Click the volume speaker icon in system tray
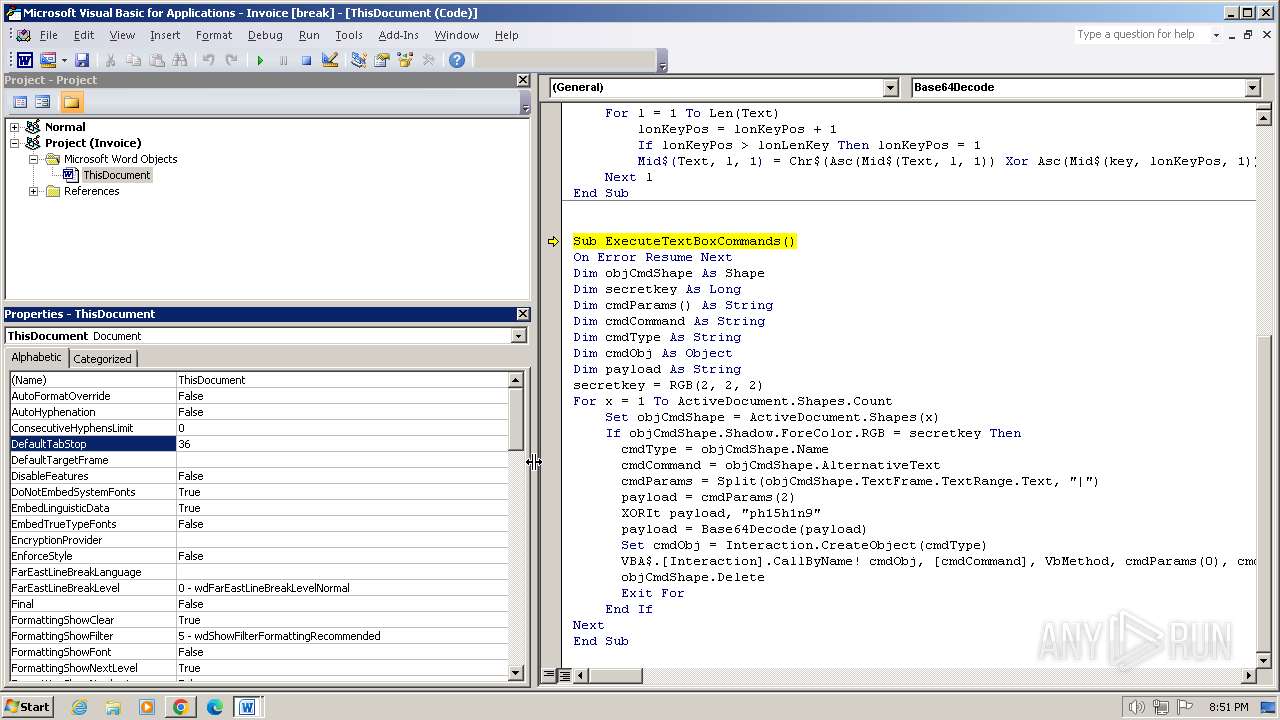 (x=1136, y=707)
